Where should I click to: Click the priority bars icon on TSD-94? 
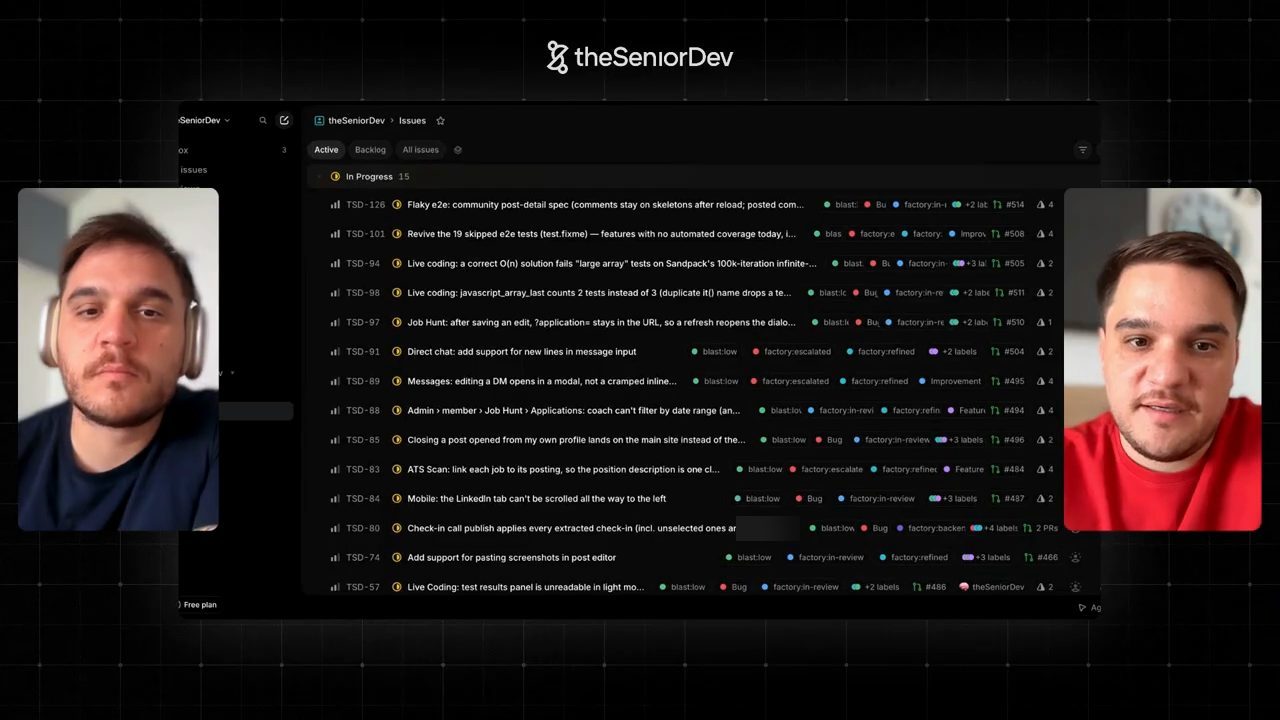point(335,264)
